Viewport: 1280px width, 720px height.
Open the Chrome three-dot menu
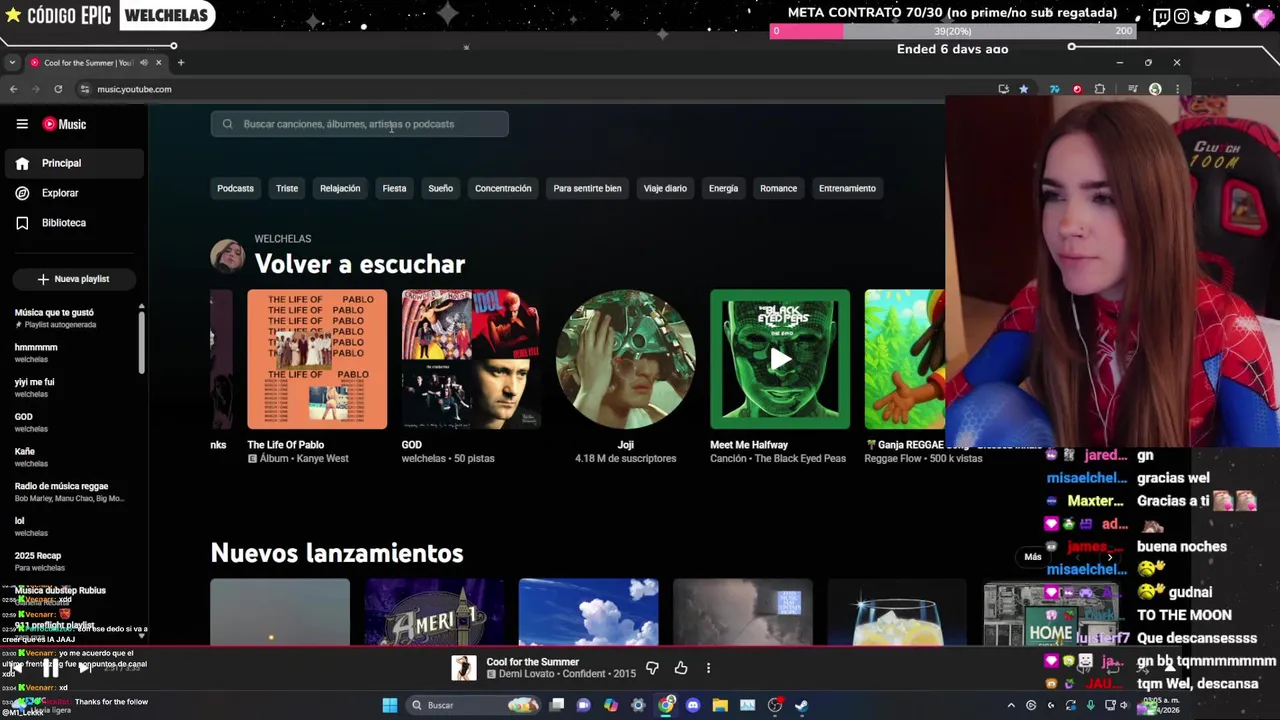(1177, 89)
